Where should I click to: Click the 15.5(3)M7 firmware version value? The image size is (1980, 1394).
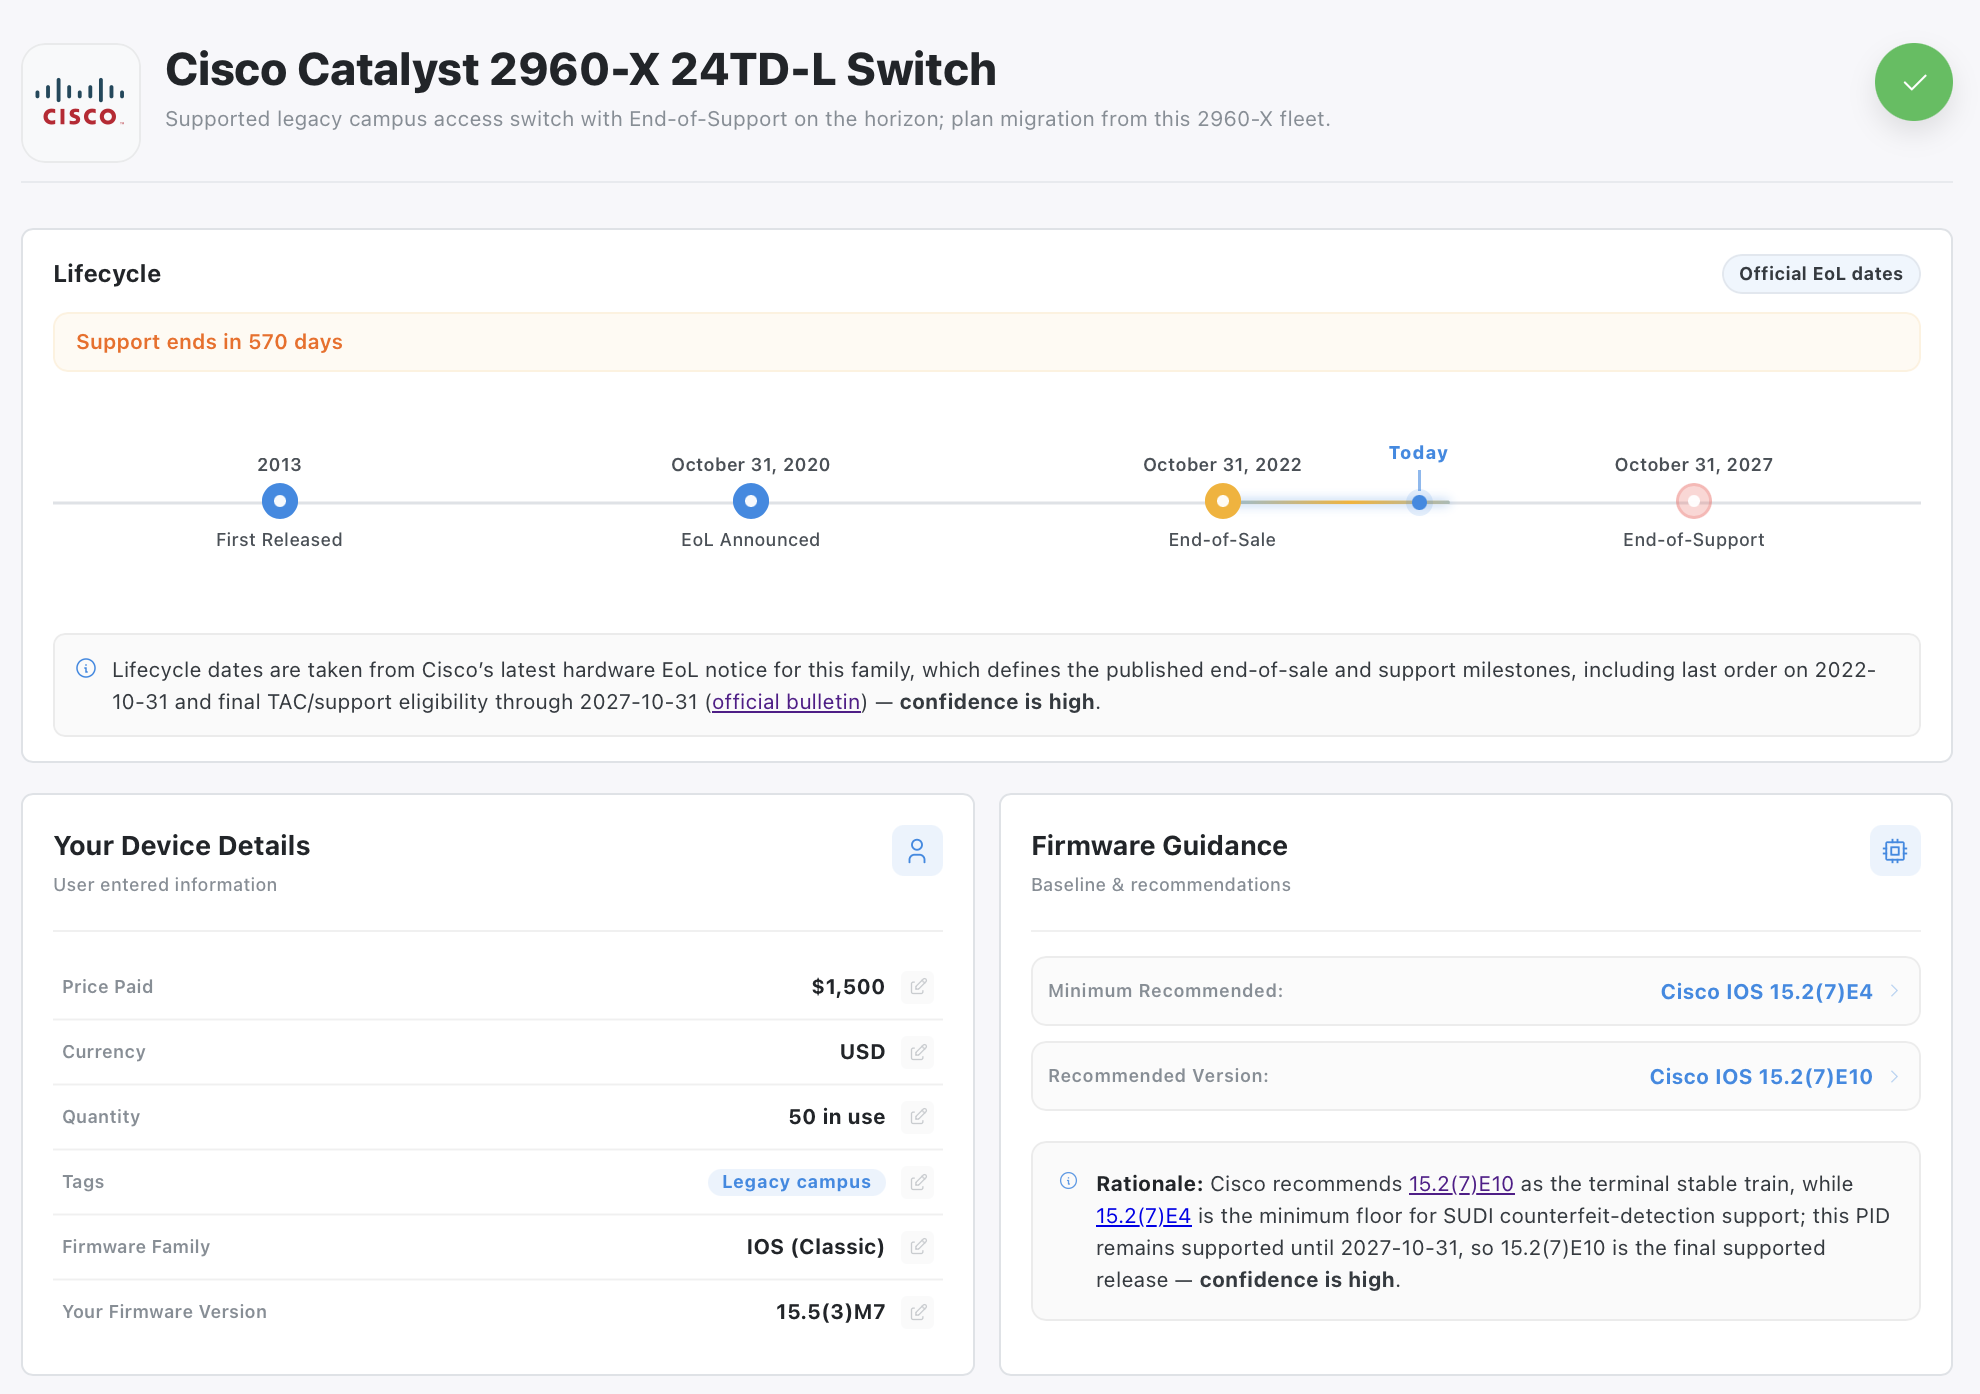click(x=831, y=1312)
